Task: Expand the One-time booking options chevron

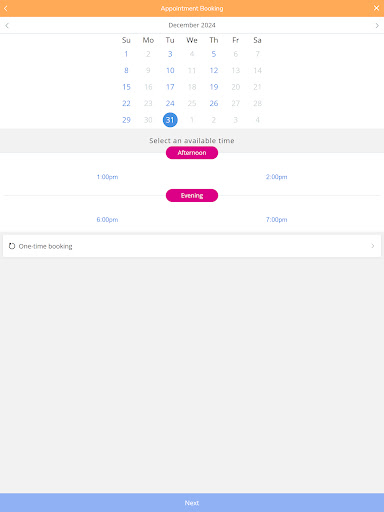Action: (x=373, y=246)
